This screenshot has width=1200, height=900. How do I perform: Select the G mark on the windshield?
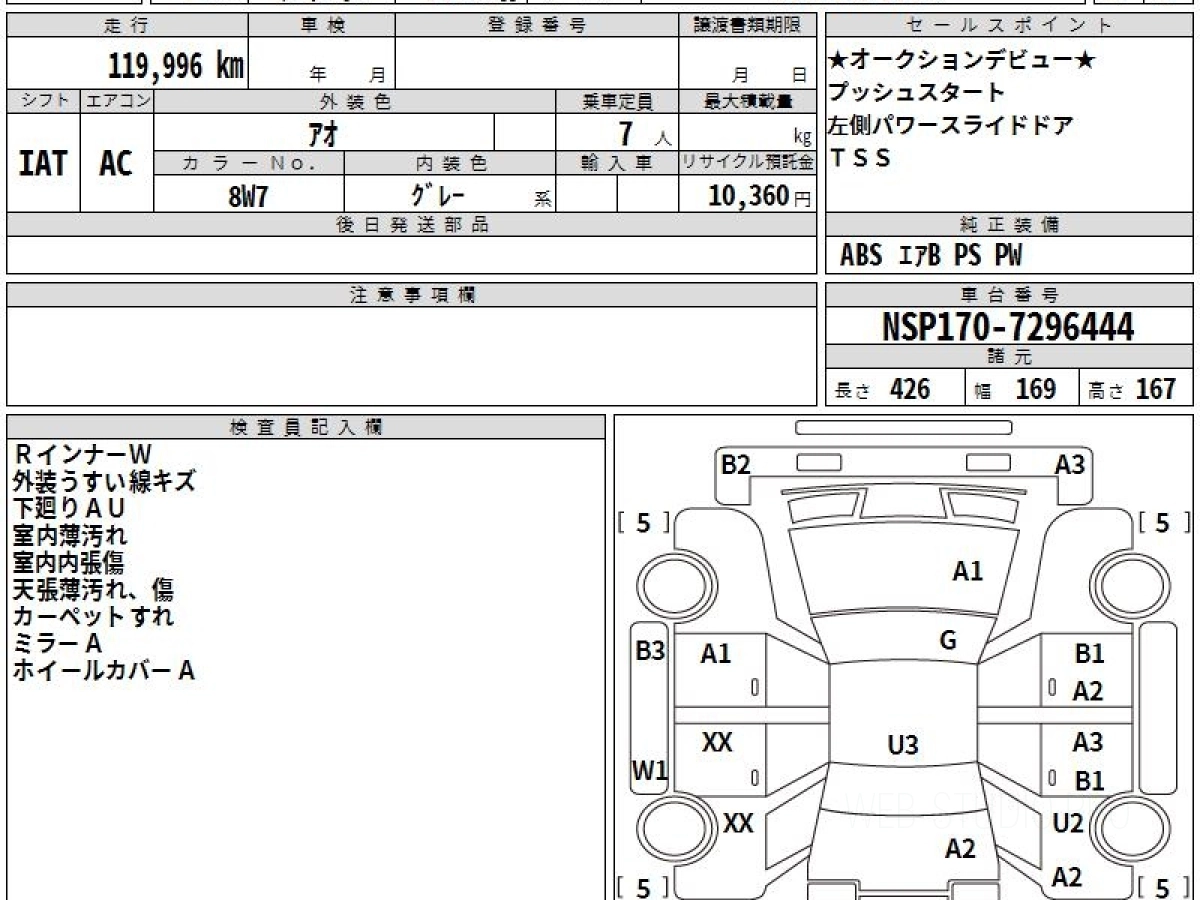click(948, 641)
